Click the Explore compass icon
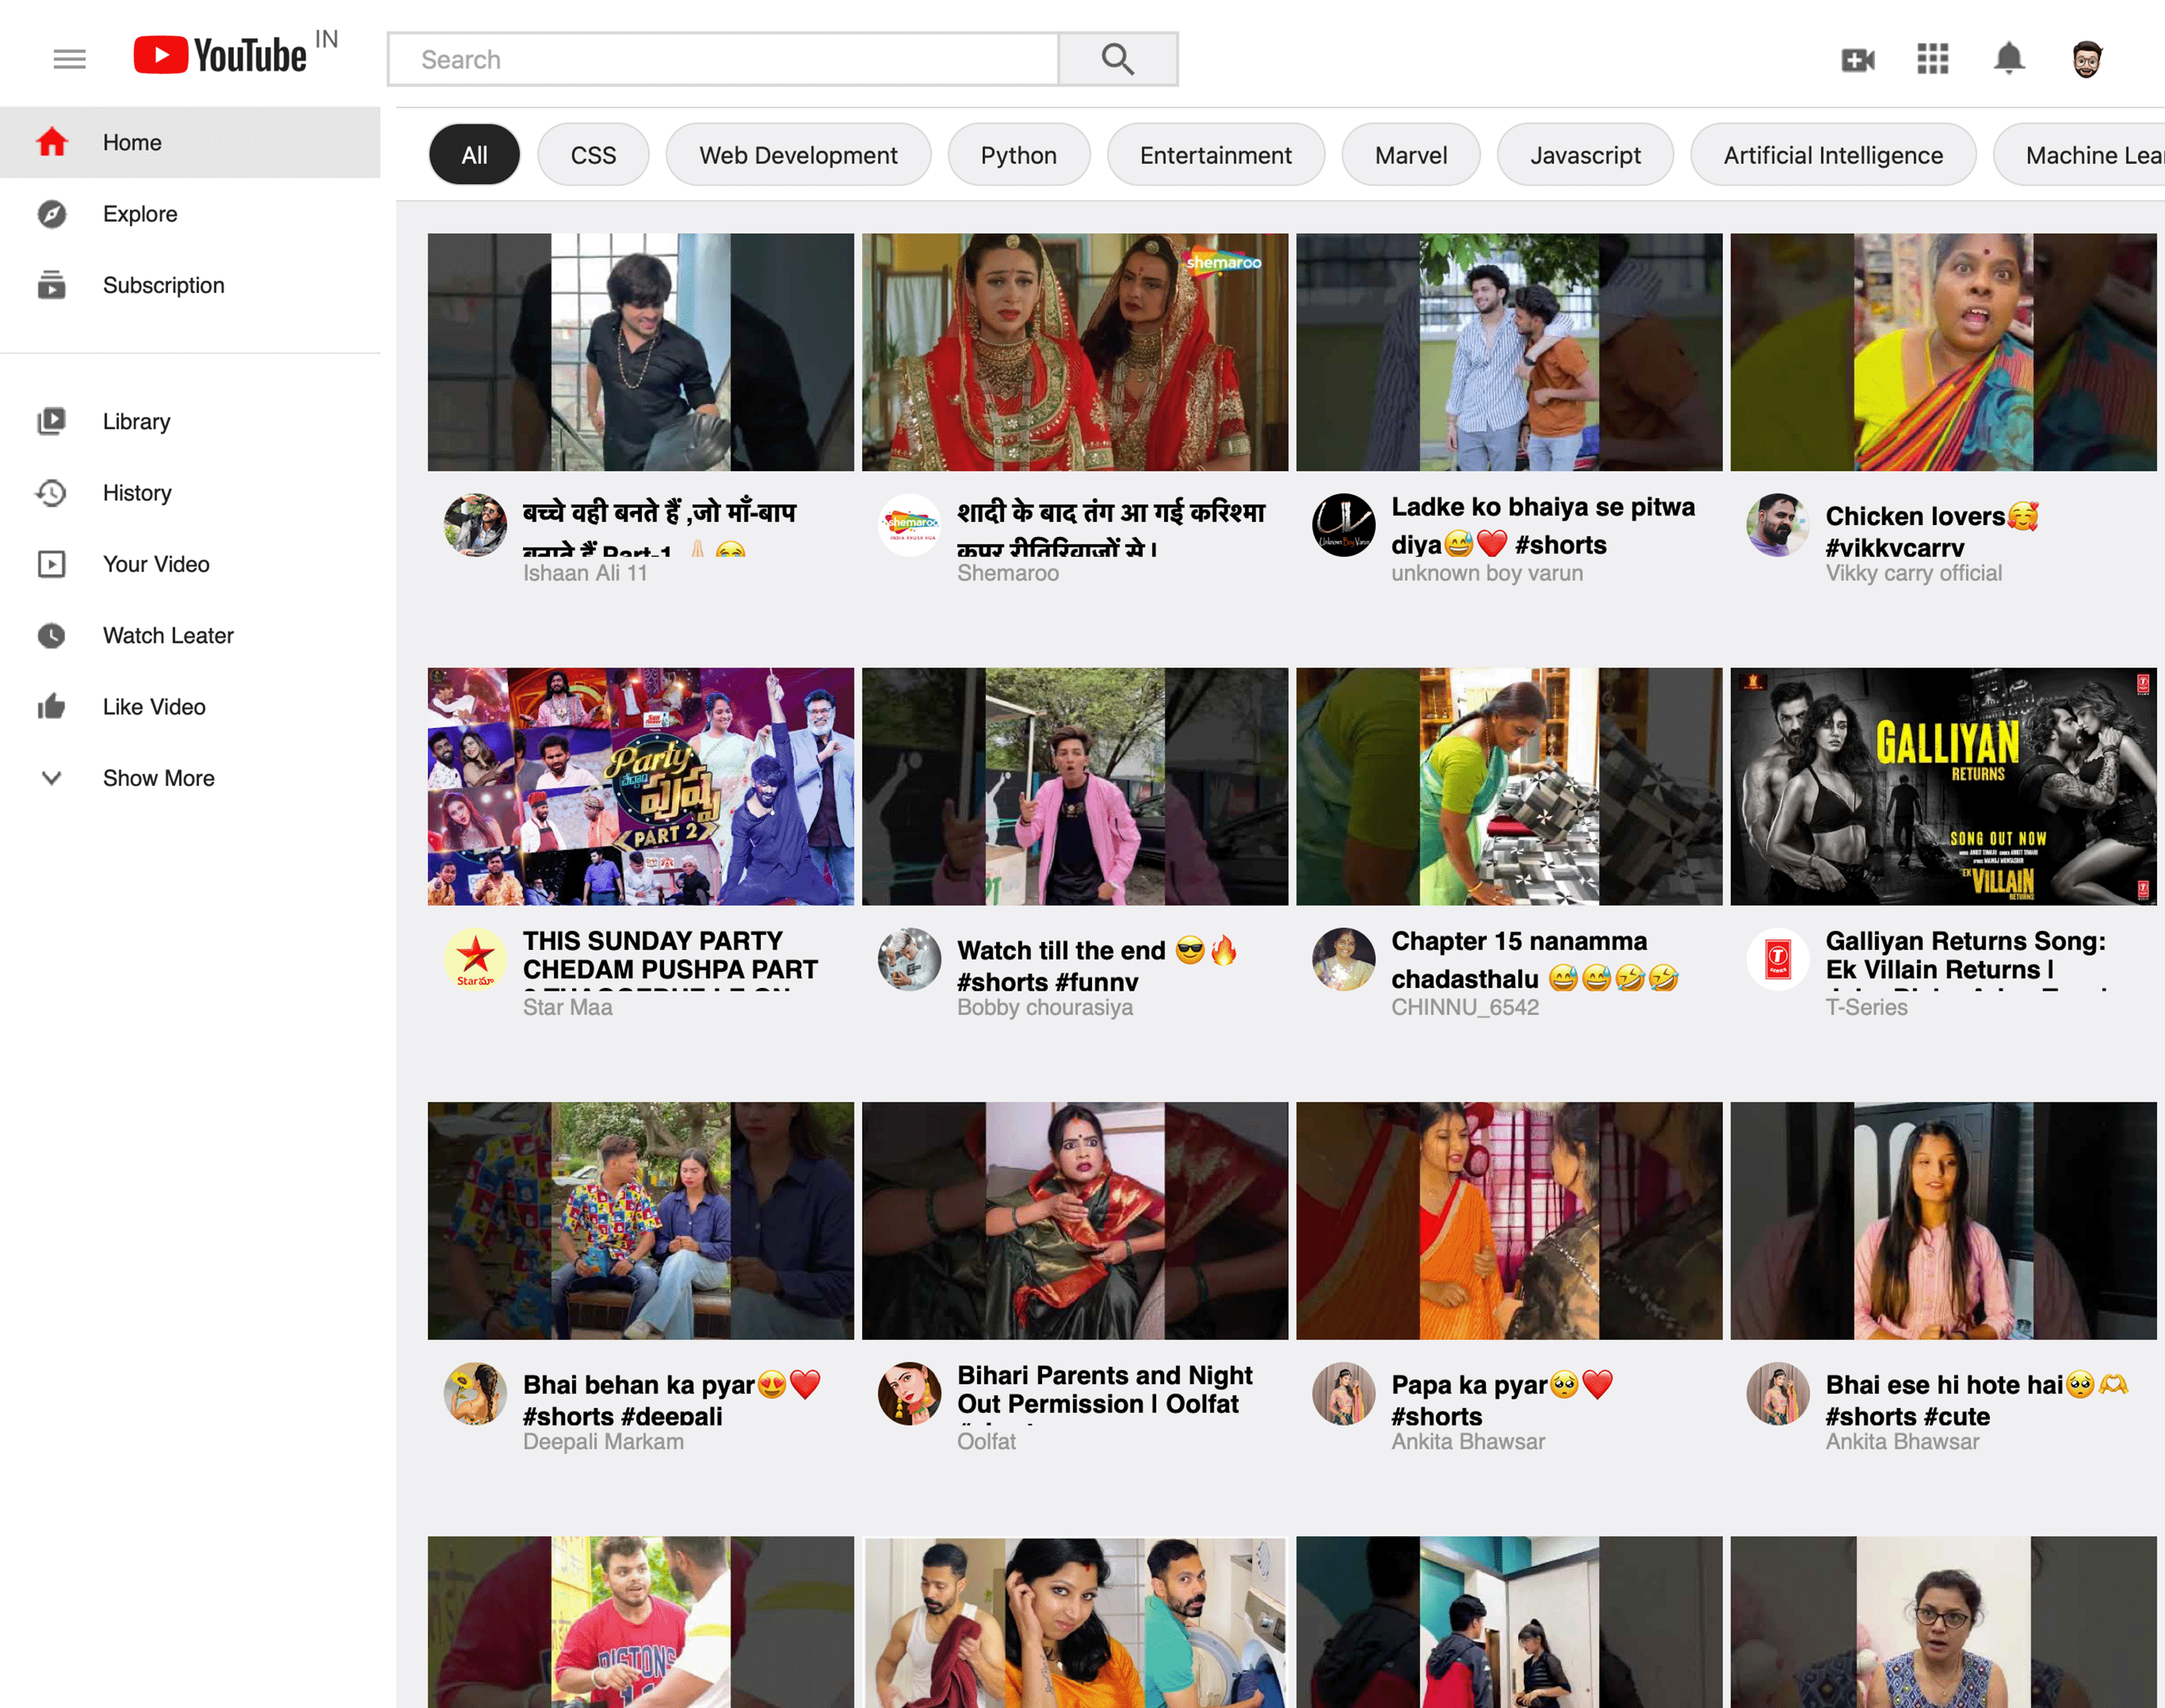The width and height of the screenshot is (2165, 1708). pos(52,214)
